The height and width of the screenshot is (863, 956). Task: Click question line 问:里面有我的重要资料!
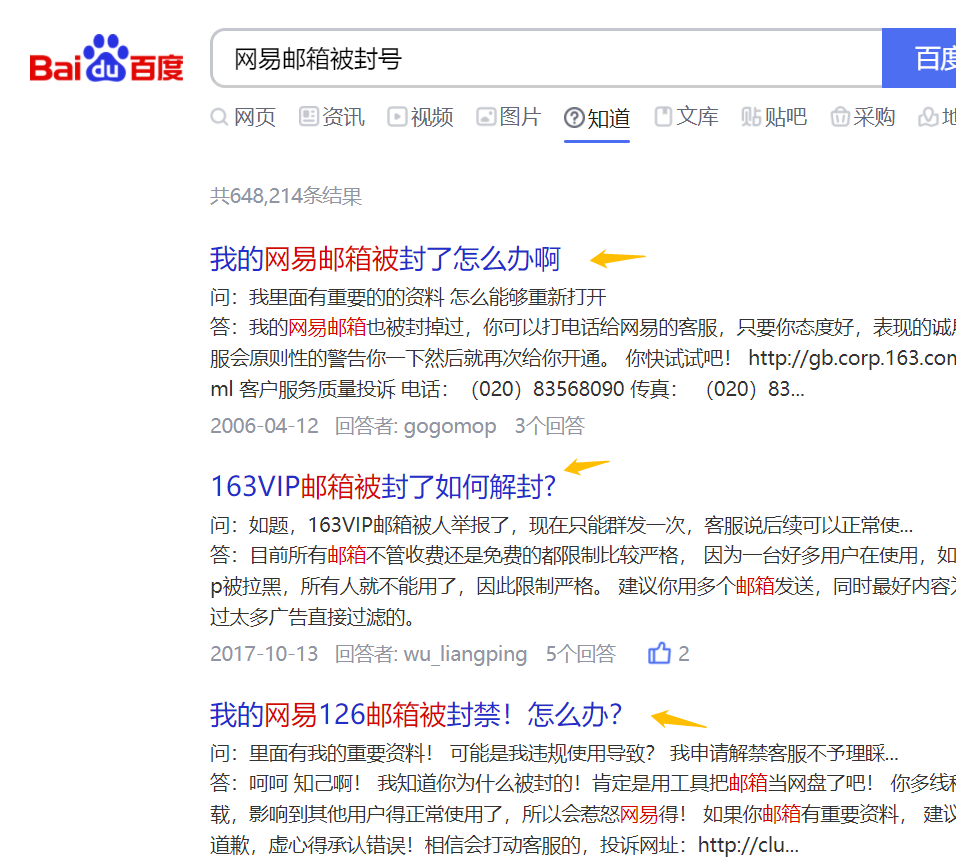(x=554, y=753)
